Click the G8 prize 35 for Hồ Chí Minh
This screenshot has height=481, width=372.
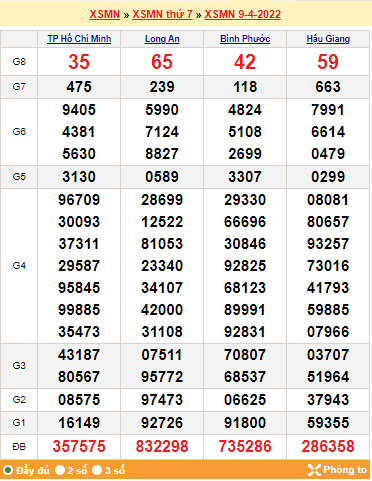[79, 62]
